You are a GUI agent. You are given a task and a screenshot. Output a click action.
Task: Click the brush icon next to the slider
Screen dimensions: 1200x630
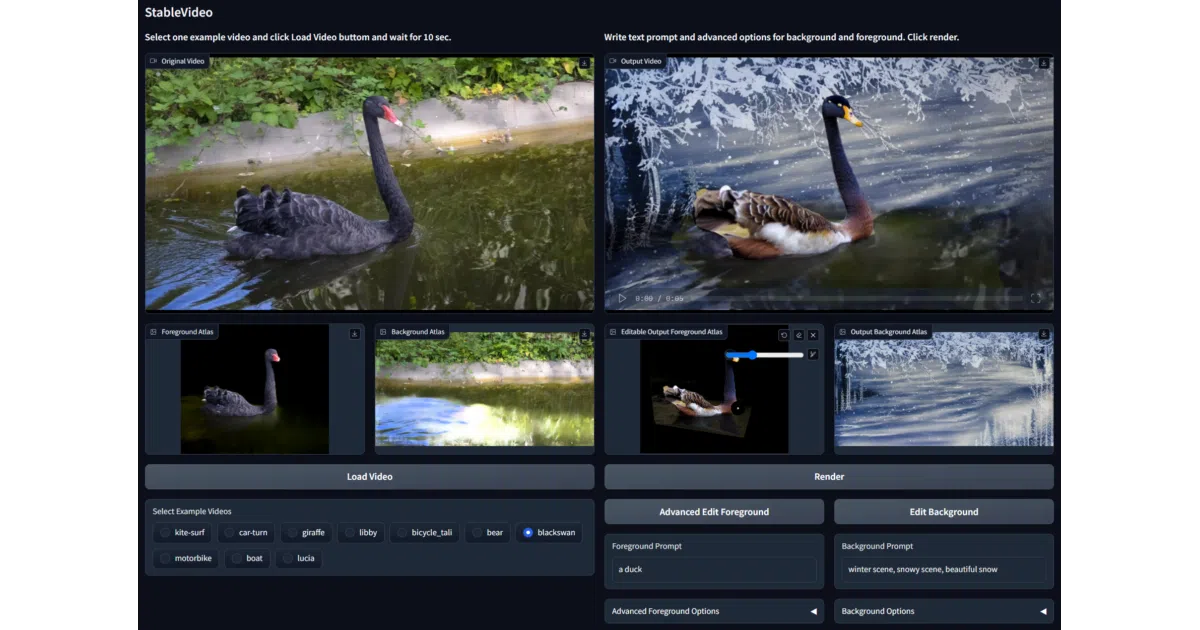(x=813, y=354)
